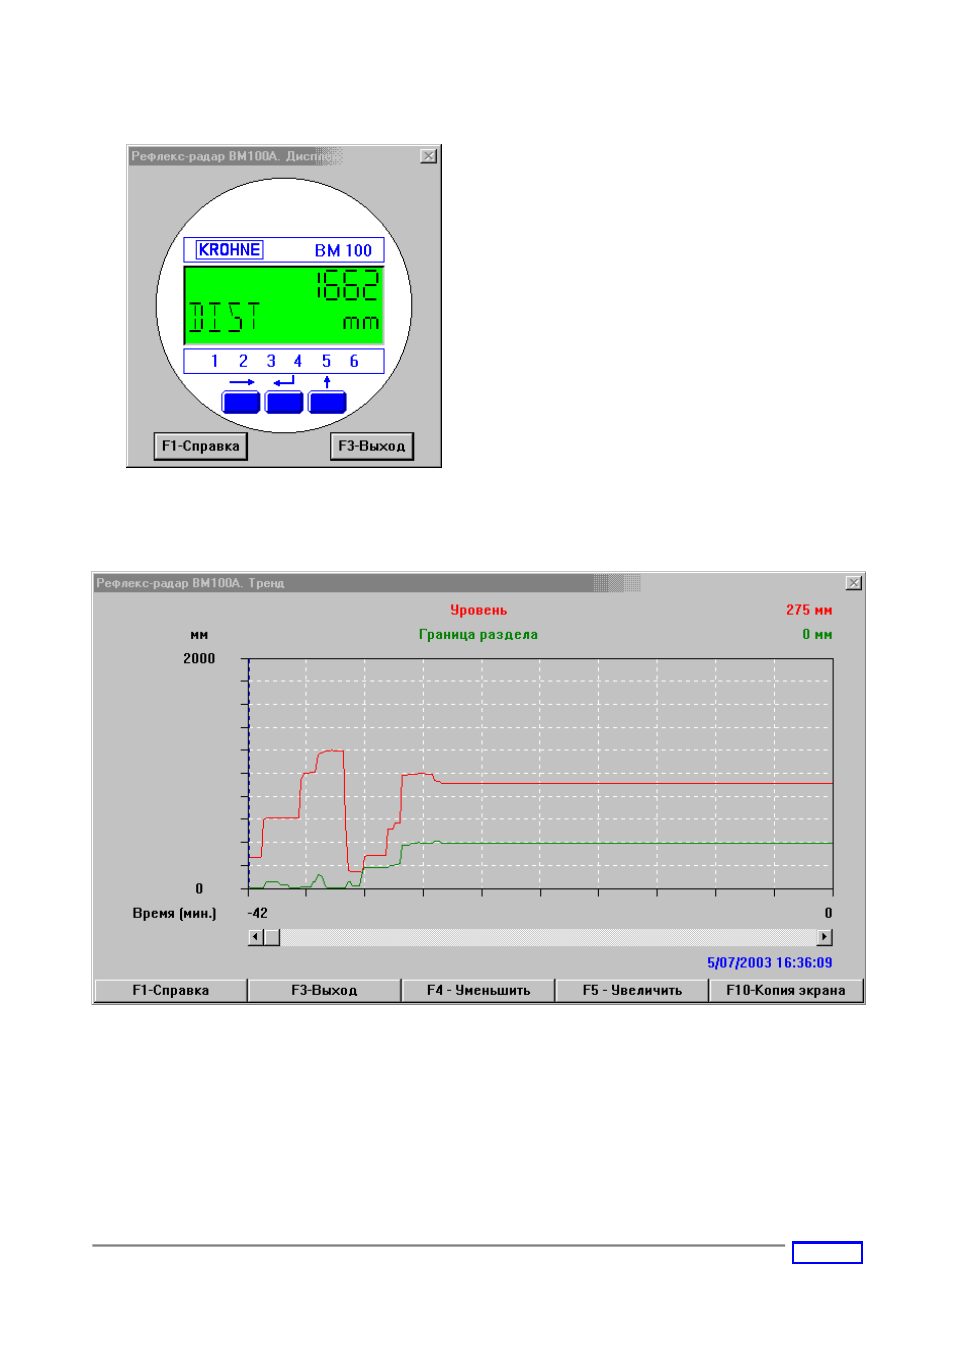The width and height of the screenshot is (954, 1348).
Task: Click the right-arrow blue key on display
Action: click(241, 402)
